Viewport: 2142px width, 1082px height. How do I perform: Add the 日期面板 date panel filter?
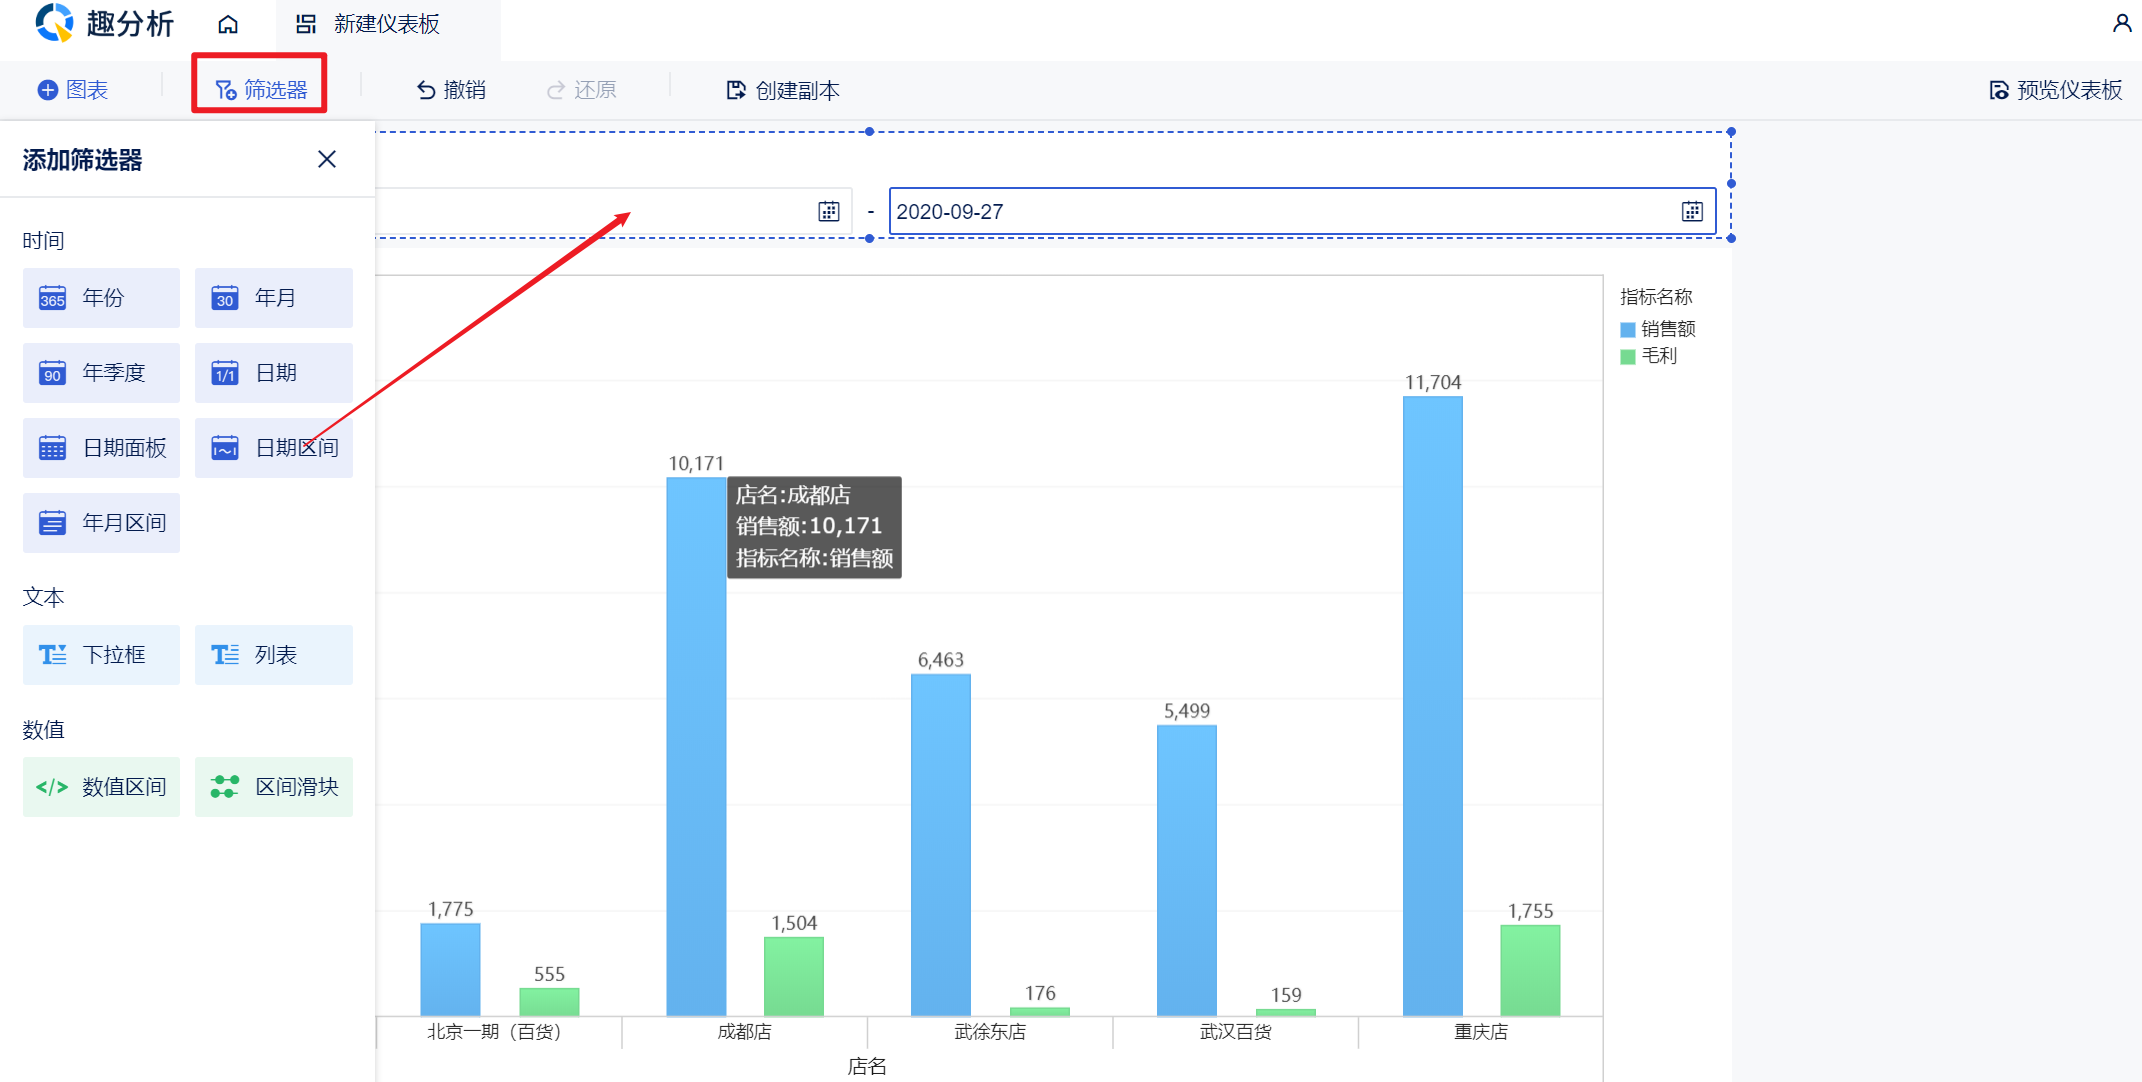101,448
